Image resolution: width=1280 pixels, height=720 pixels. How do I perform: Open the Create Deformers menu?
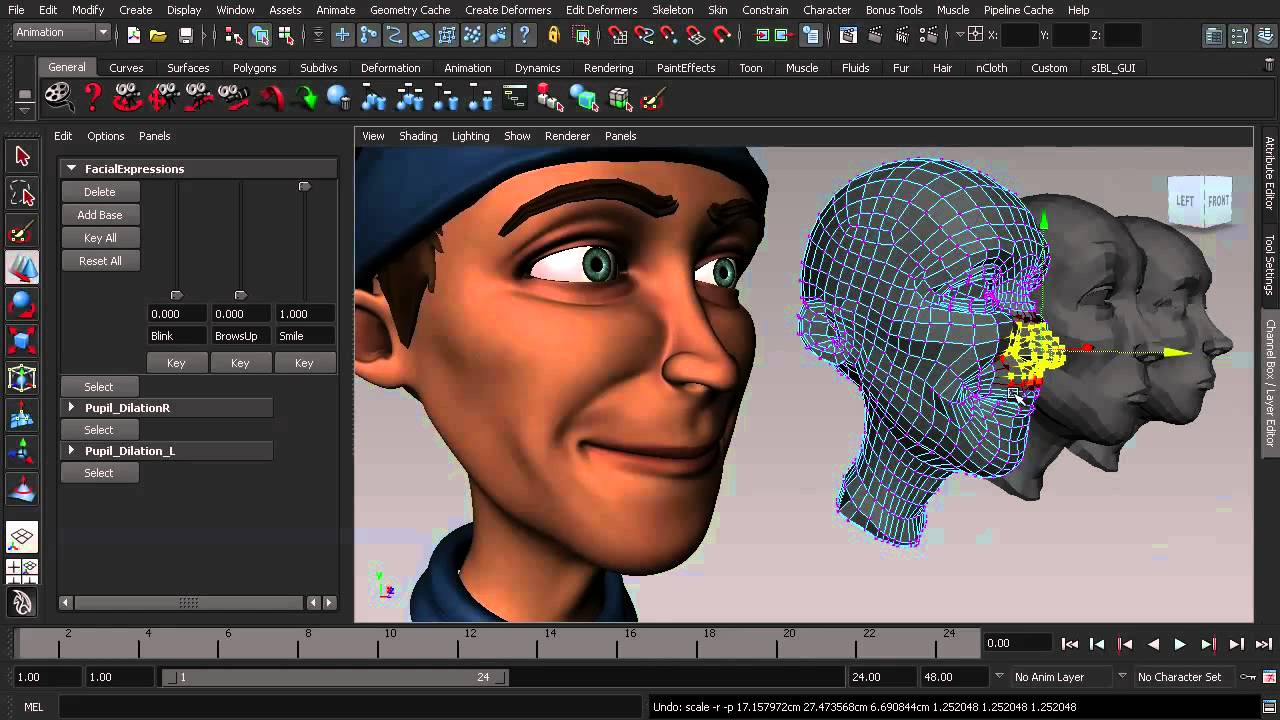(x=508, y=10)
